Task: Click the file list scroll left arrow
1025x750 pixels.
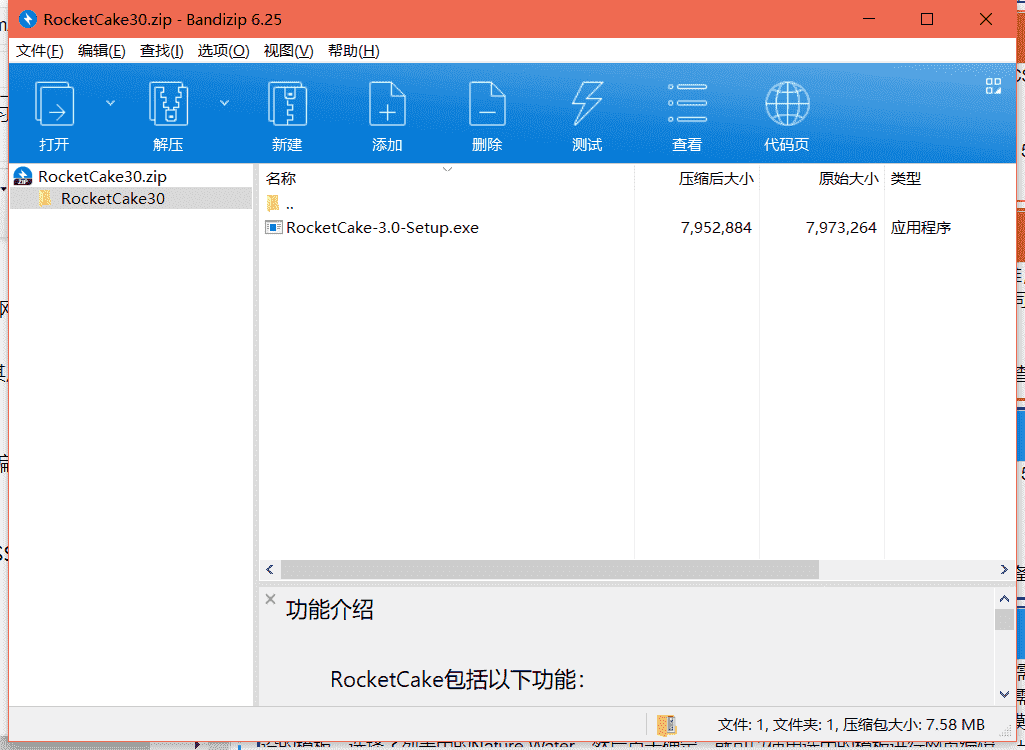Action: (x=269, y=570)
